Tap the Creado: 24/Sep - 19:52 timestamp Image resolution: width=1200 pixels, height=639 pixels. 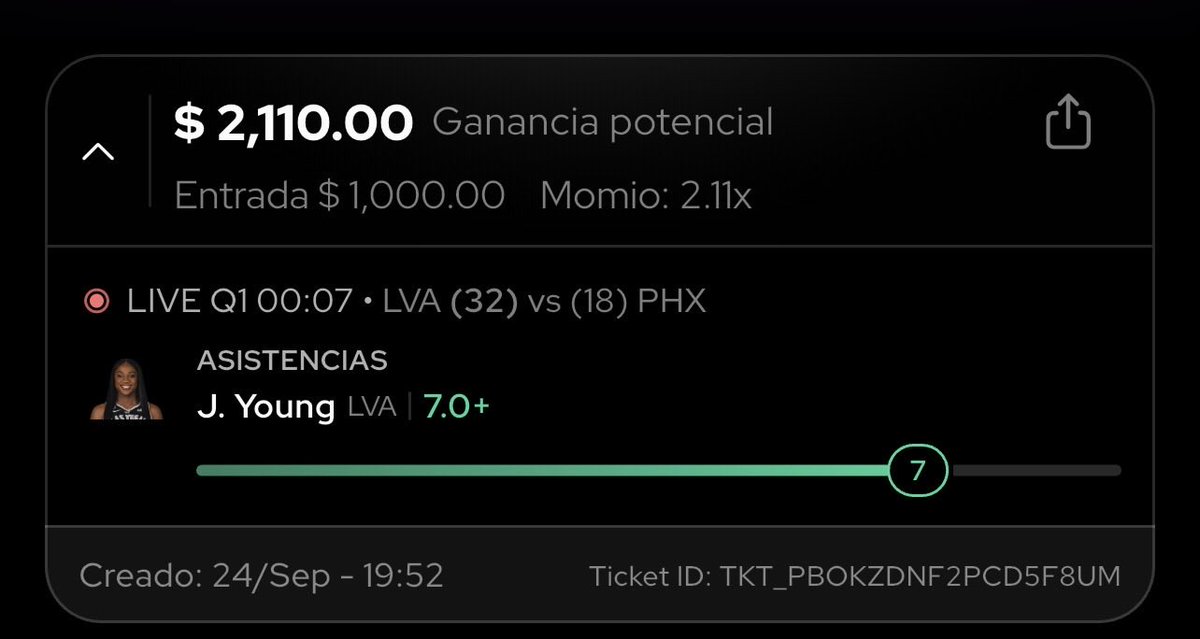click(261, 577)
